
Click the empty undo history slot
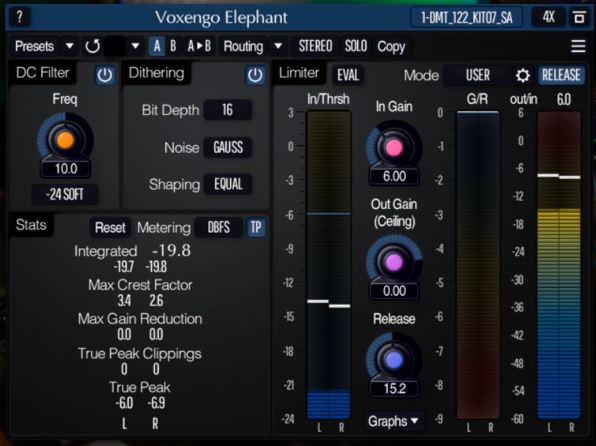(115, 46)
